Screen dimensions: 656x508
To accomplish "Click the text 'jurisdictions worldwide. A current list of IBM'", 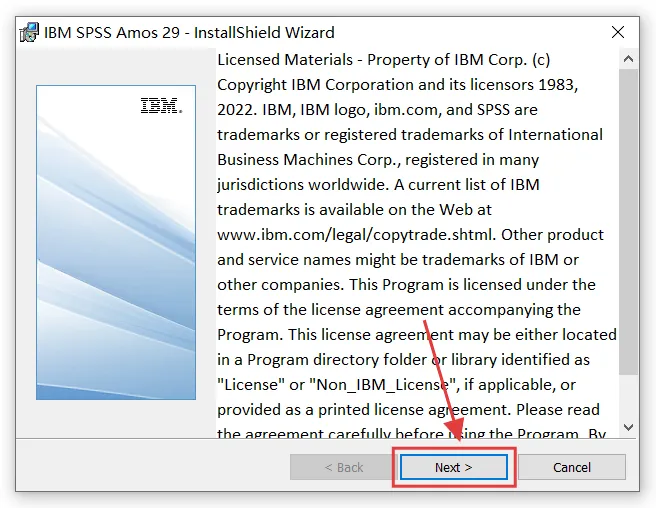I will coord(378,185).
